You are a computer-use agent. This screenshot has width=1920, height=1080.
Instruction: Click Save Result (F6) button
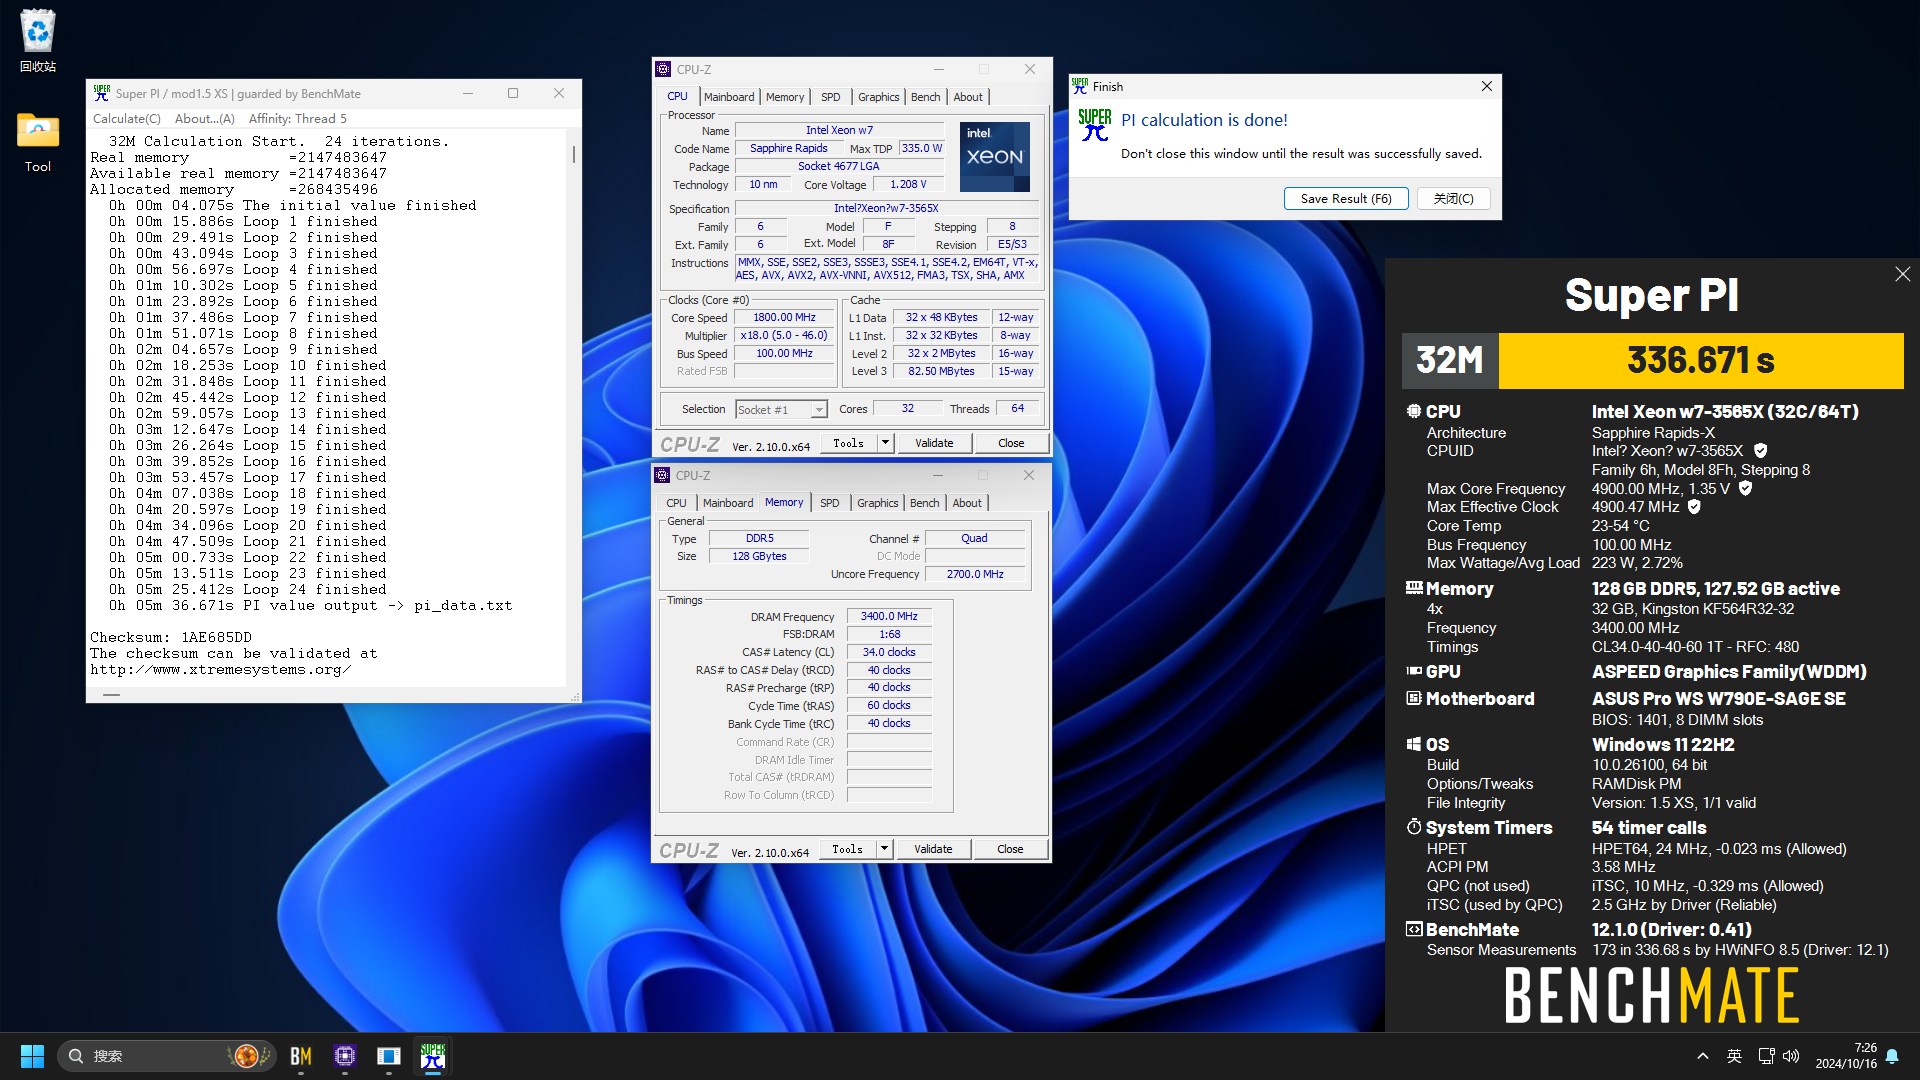[1346, 199]
